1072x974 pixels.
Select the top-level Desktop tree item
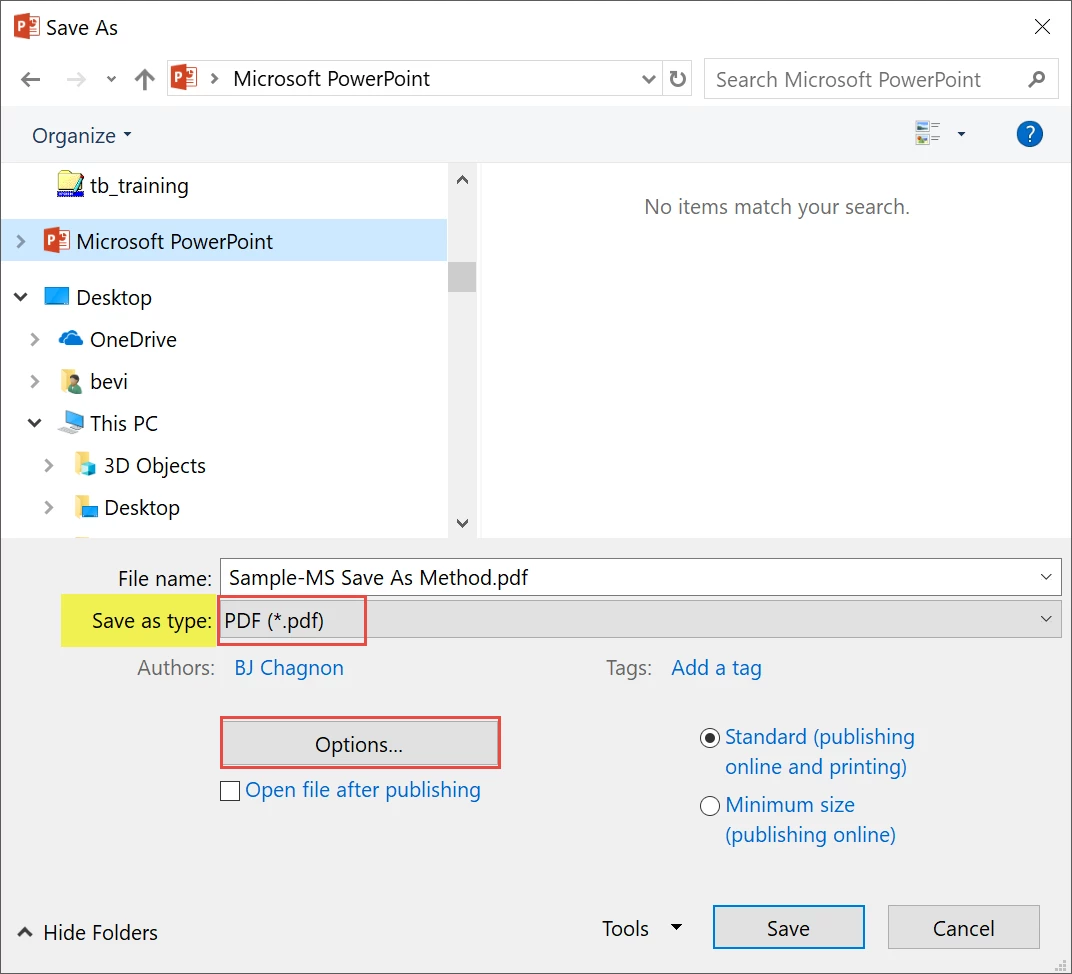click(x=98, y=297)
